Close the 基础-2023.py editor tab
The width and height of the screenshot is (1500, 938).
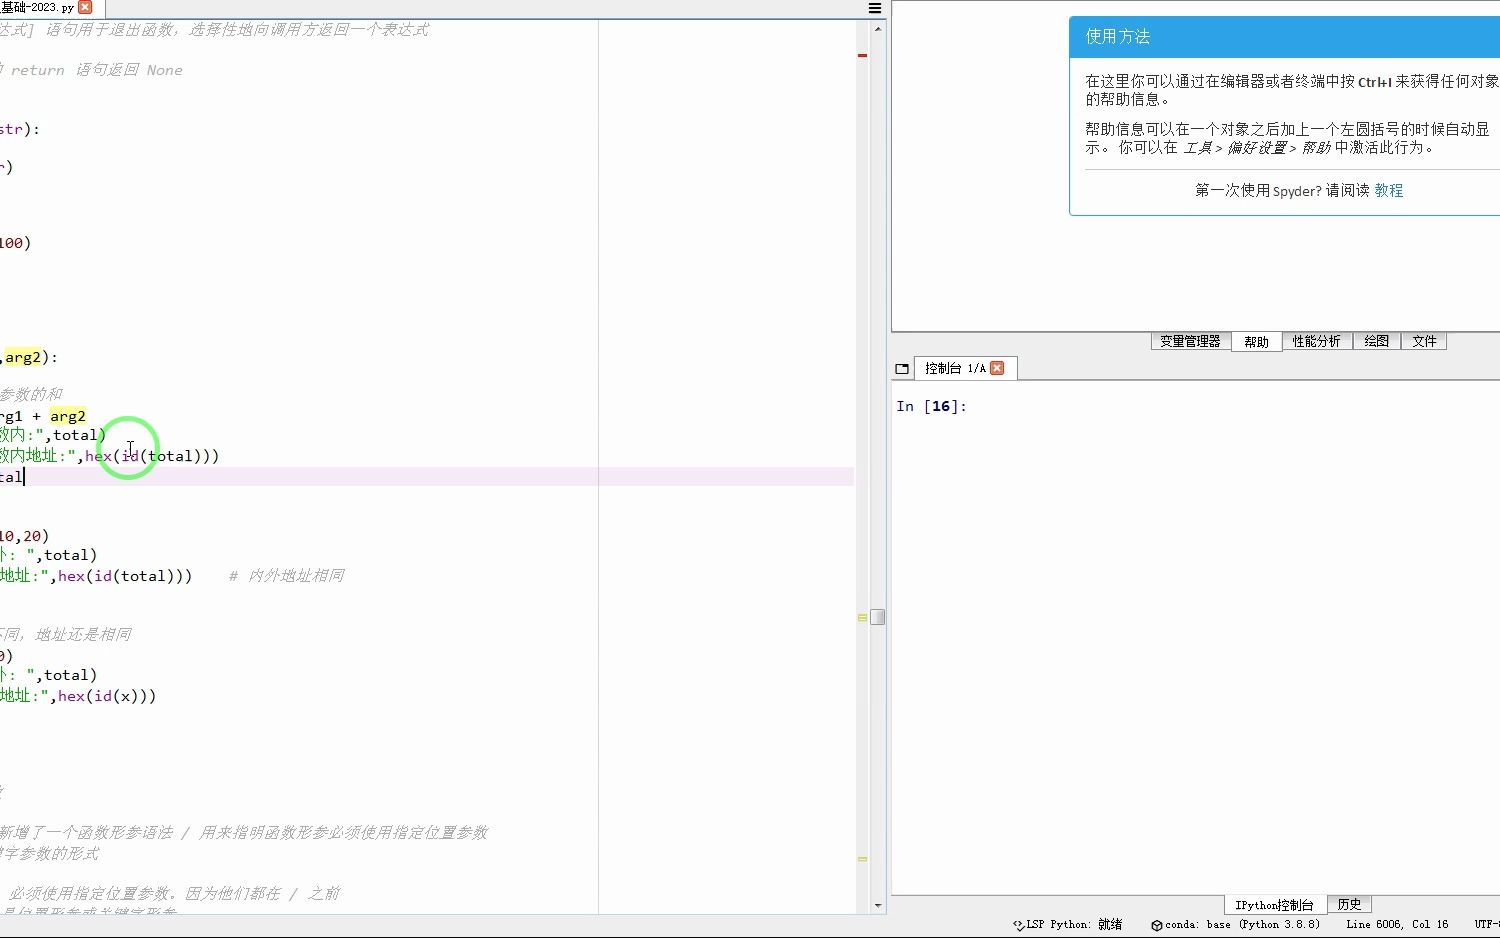[85, 7]
